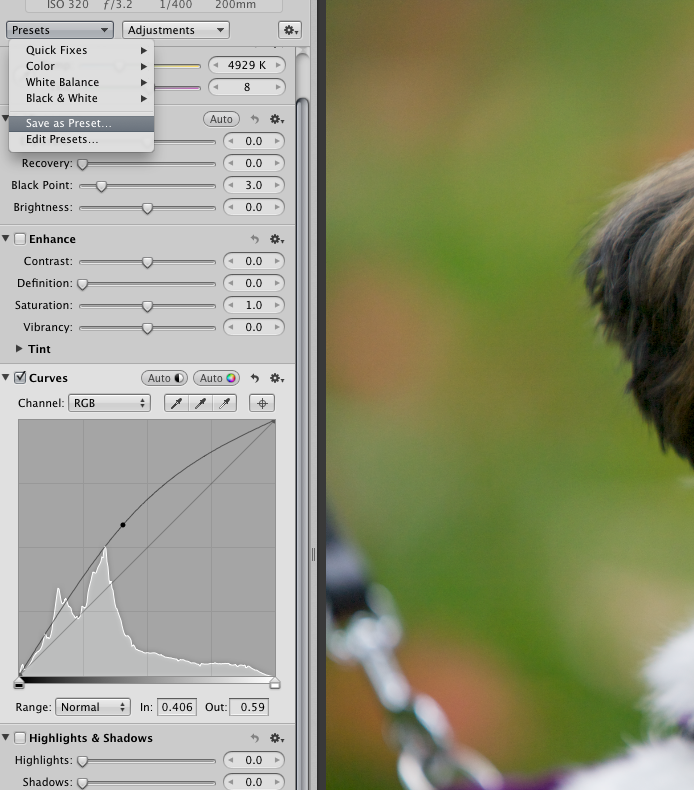Screen dimensions: 694x790
Task: Open the Adjustments dropdown button
Action: click(175, 30)
